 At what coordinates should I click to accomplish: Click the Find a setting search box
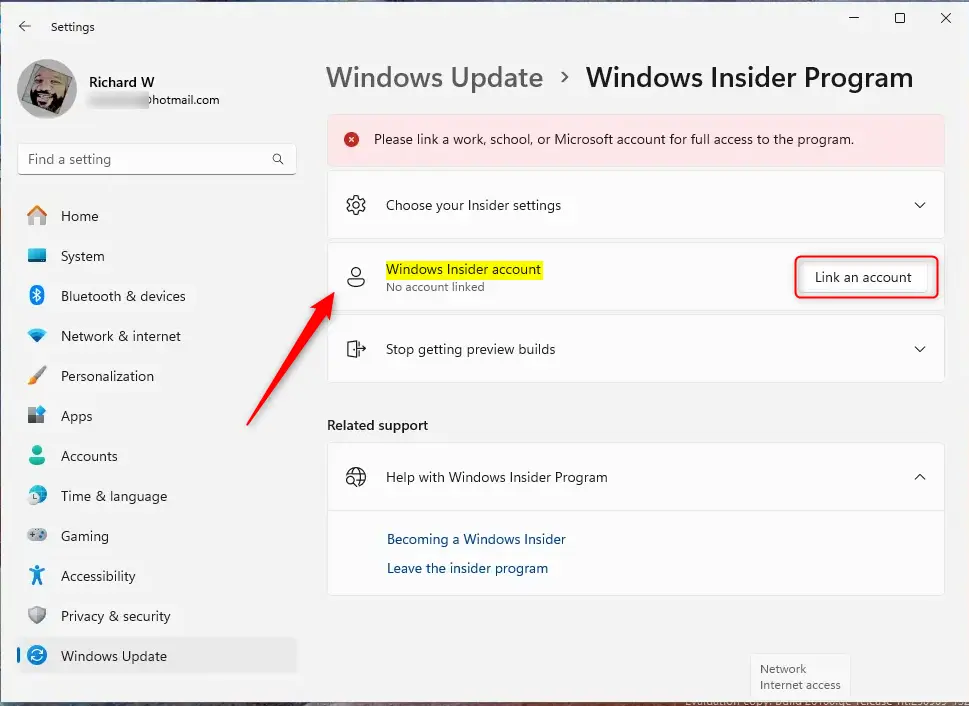(157, 159)
